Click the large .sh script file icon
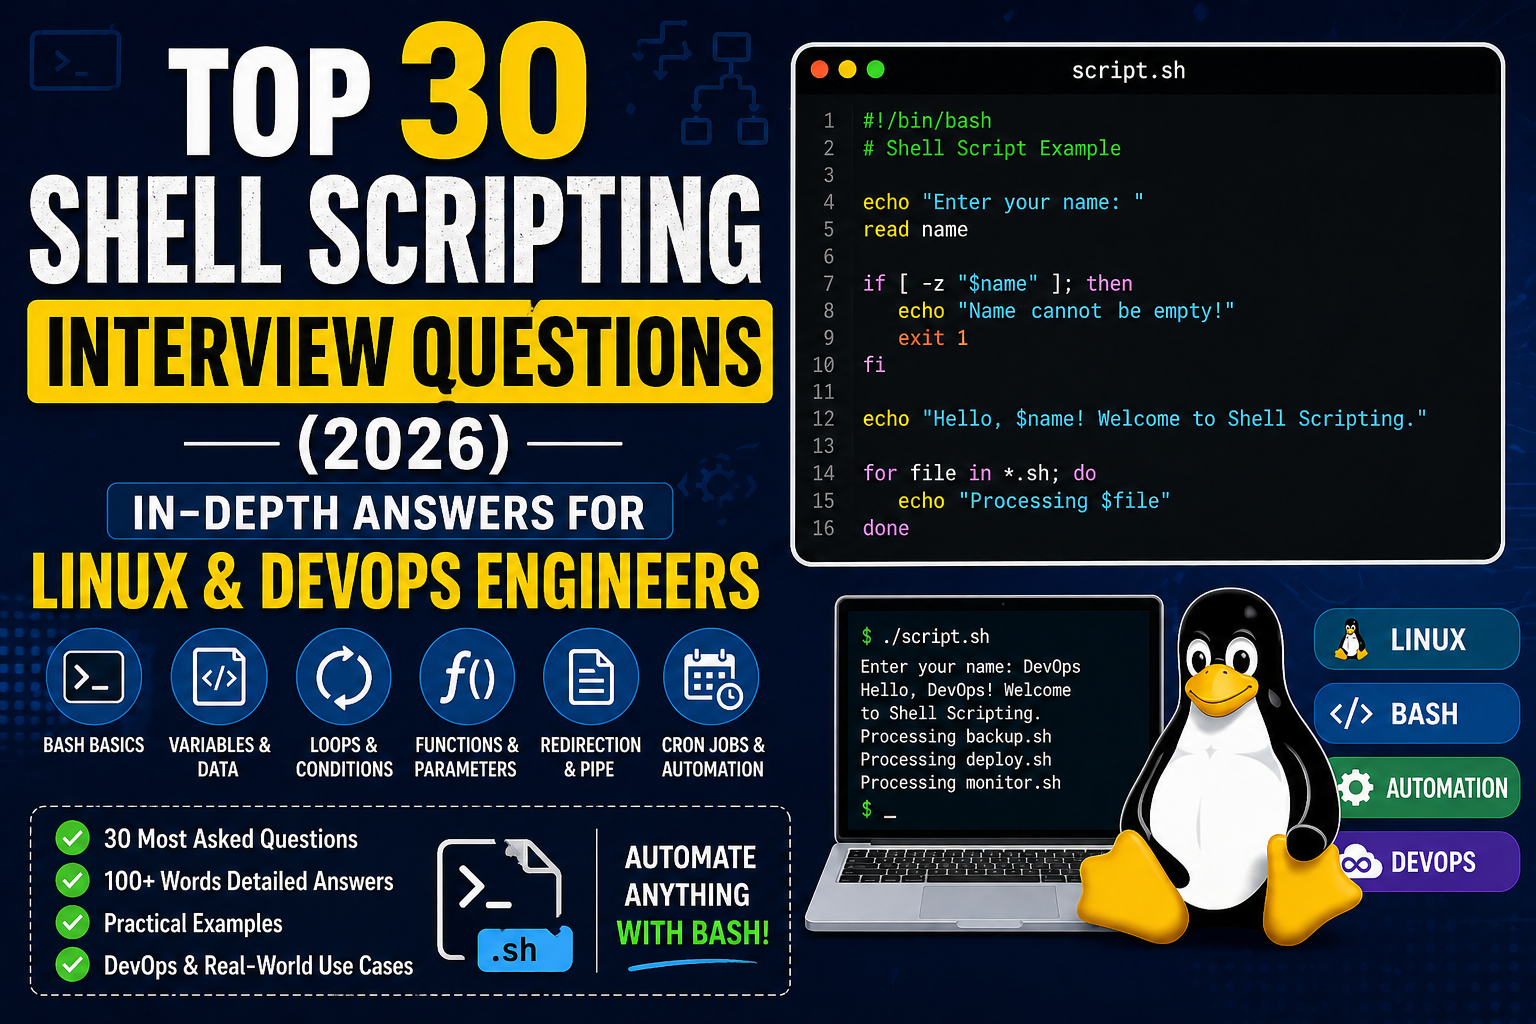The height and width of the screenshot is (1024, 1536). (505, 906)
